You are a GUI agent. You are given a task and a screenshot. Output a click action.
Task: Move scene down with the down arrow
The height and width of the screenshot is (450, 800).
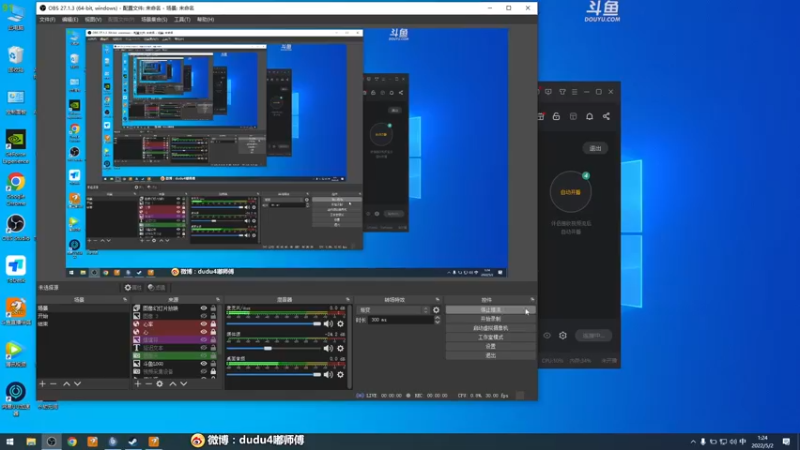click(x=78, y=384)
